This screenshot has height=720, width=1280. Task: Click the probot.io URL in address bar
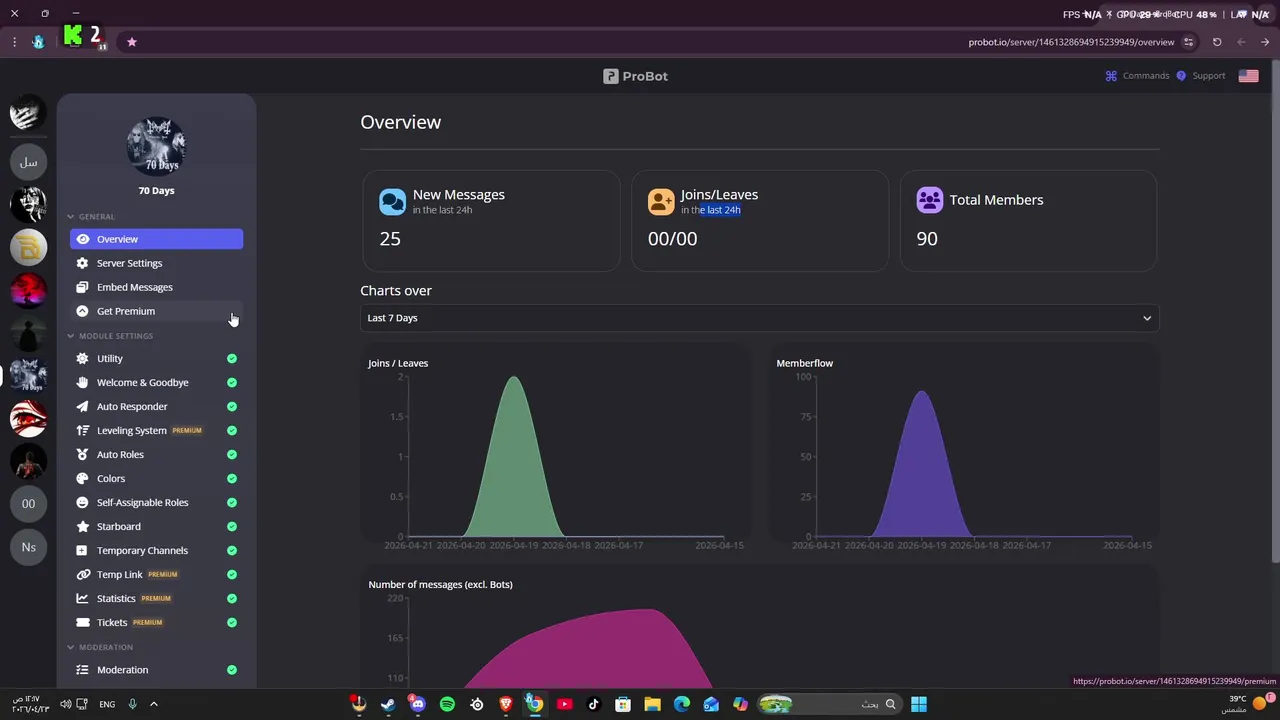(1071, 42)
